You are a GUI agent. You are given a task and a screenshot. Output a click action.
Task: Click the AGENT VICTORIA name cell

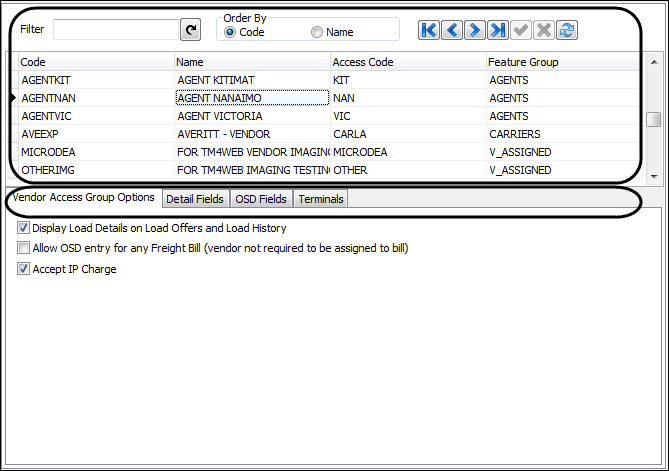click(253, 116)
